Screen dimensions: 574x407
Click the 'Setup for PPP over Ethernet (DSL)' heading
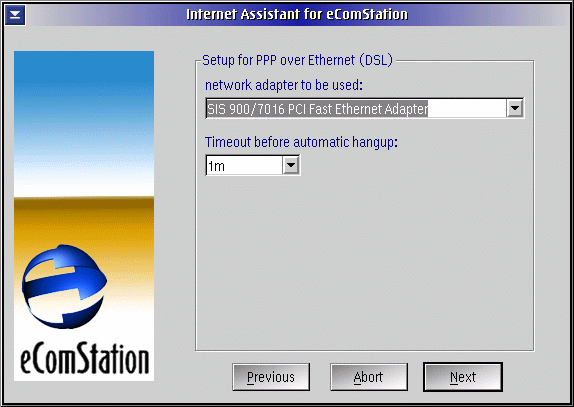[x=297, y=60]
